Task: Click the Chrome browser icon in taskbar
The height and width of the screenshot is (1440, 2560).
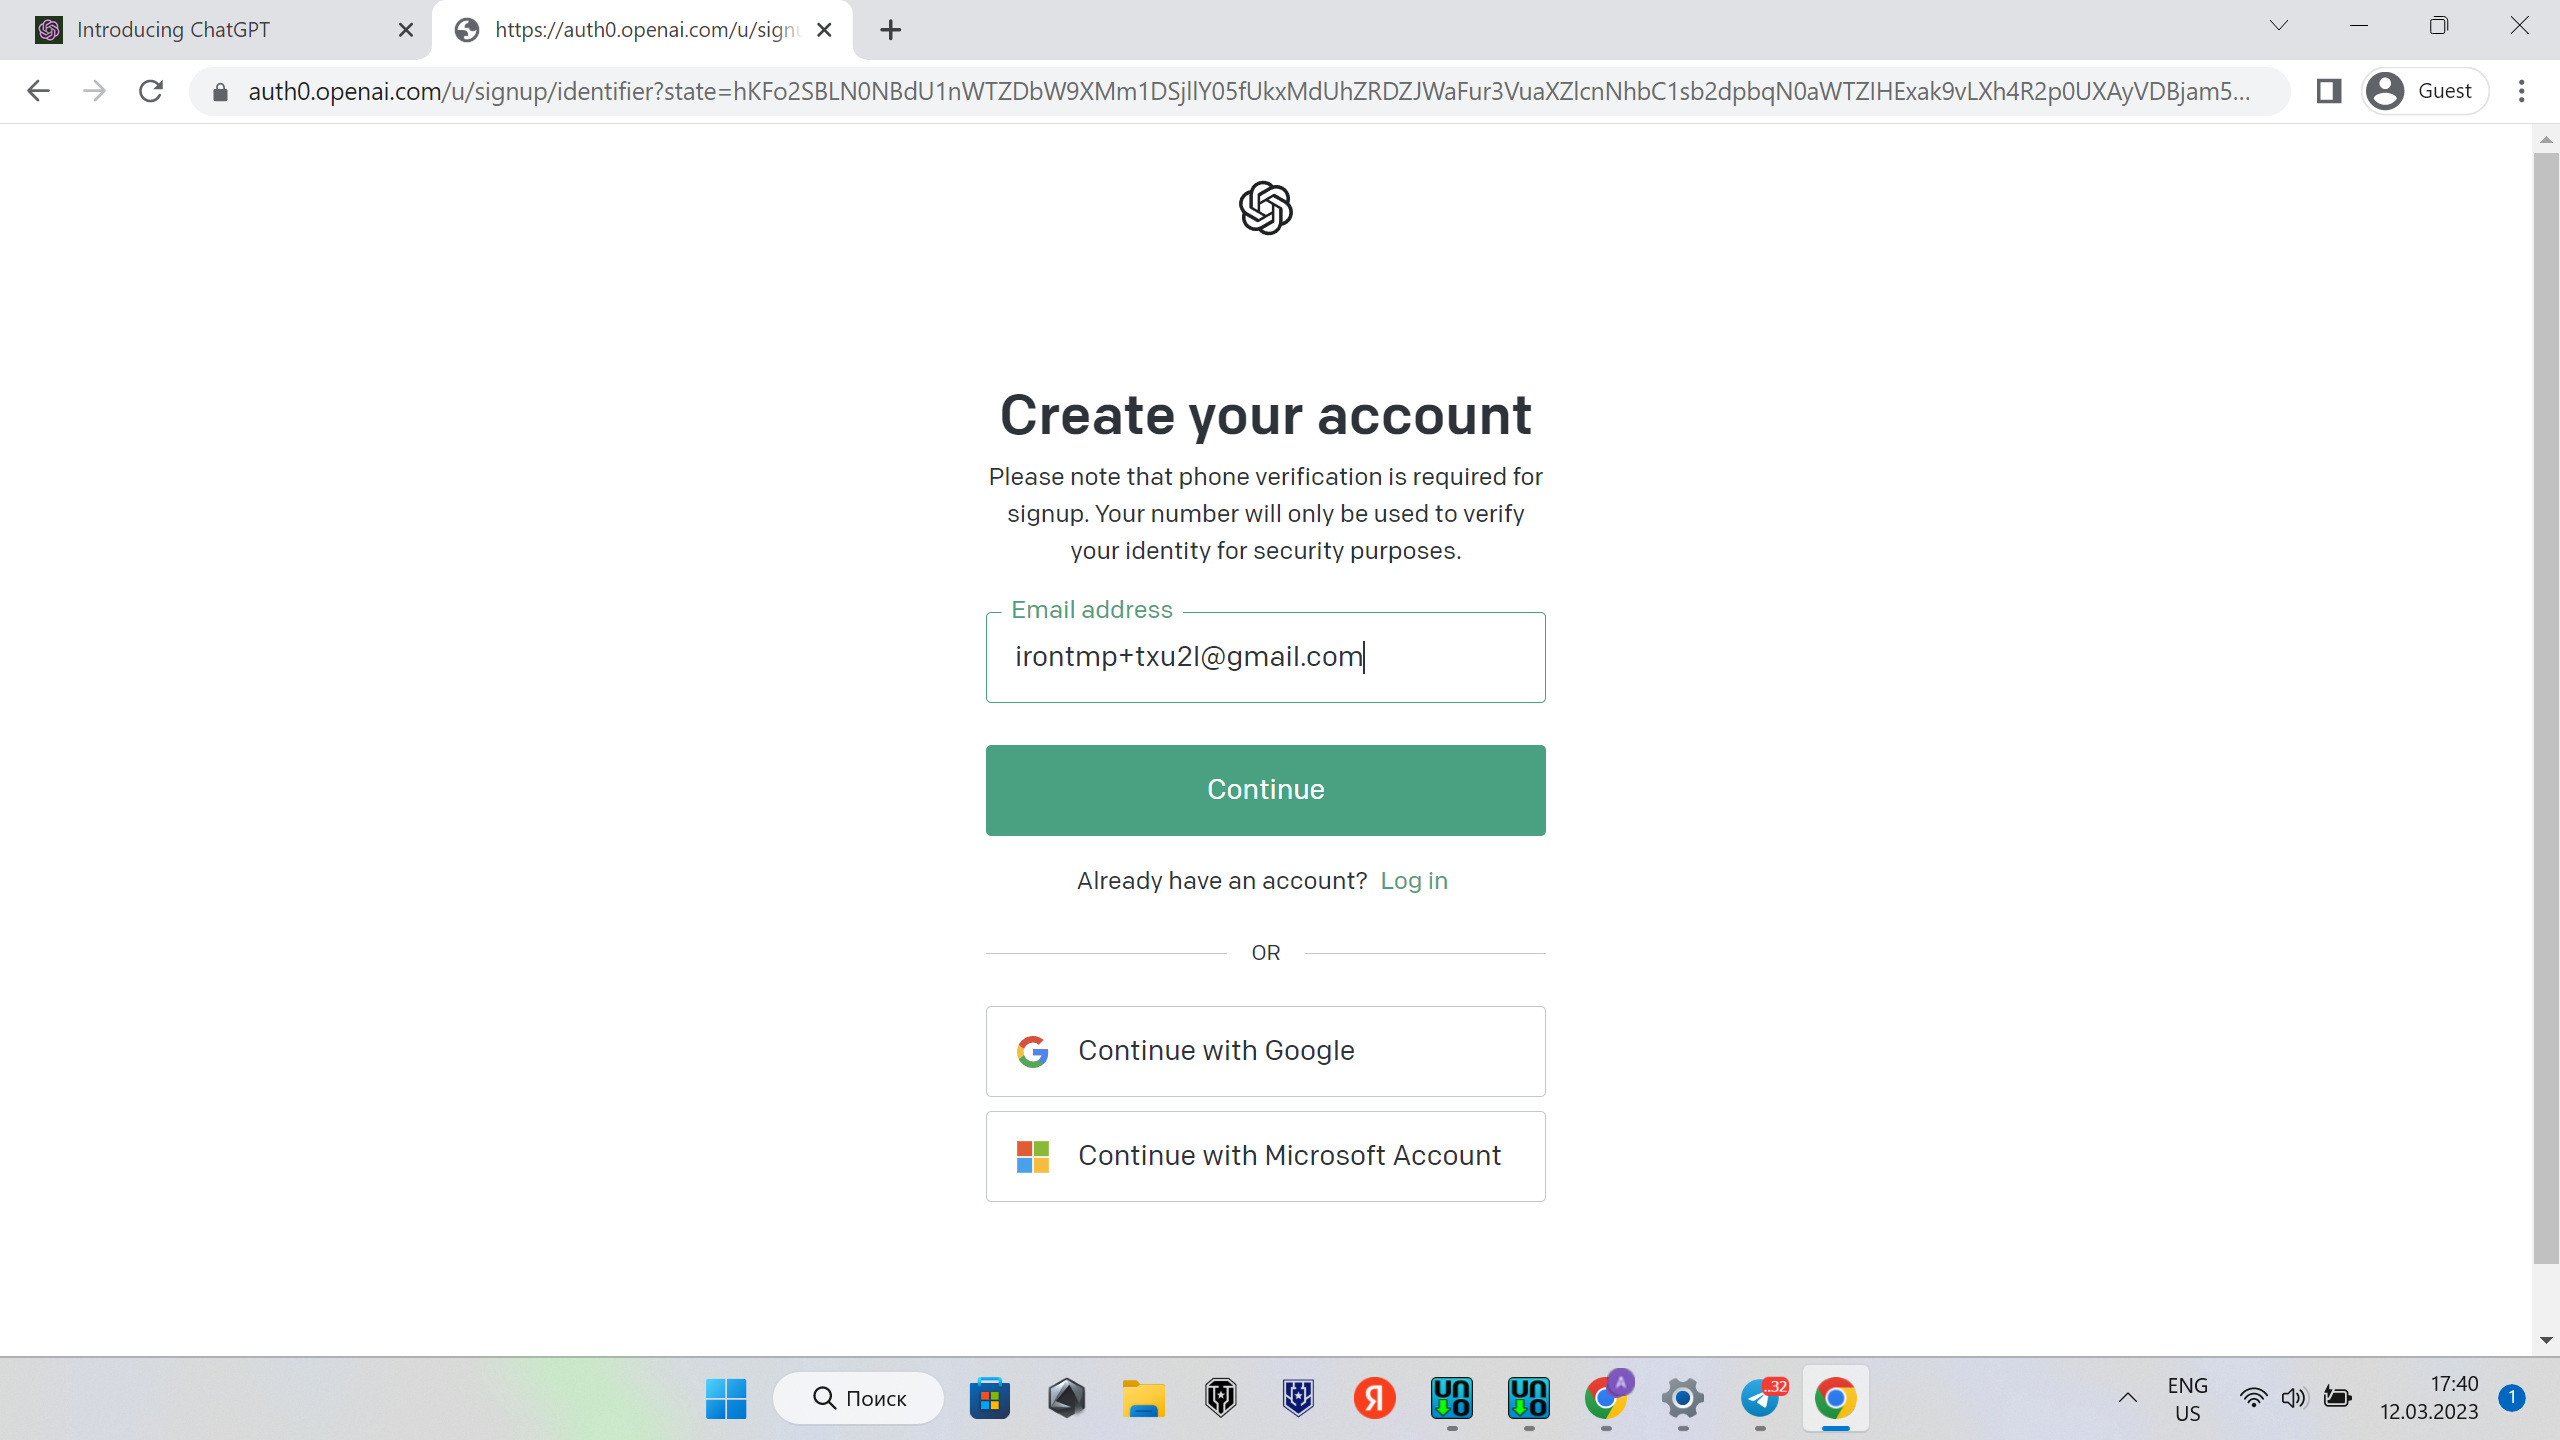Action: 1836,1398
